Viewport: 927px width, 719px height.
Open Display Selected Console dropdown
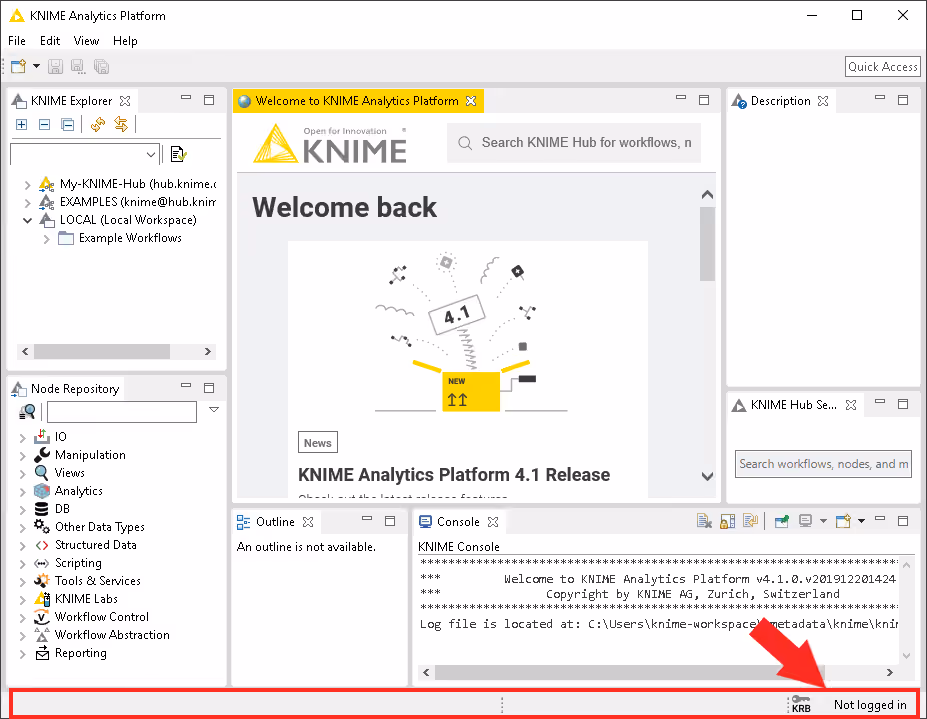(x=823, y=520)
